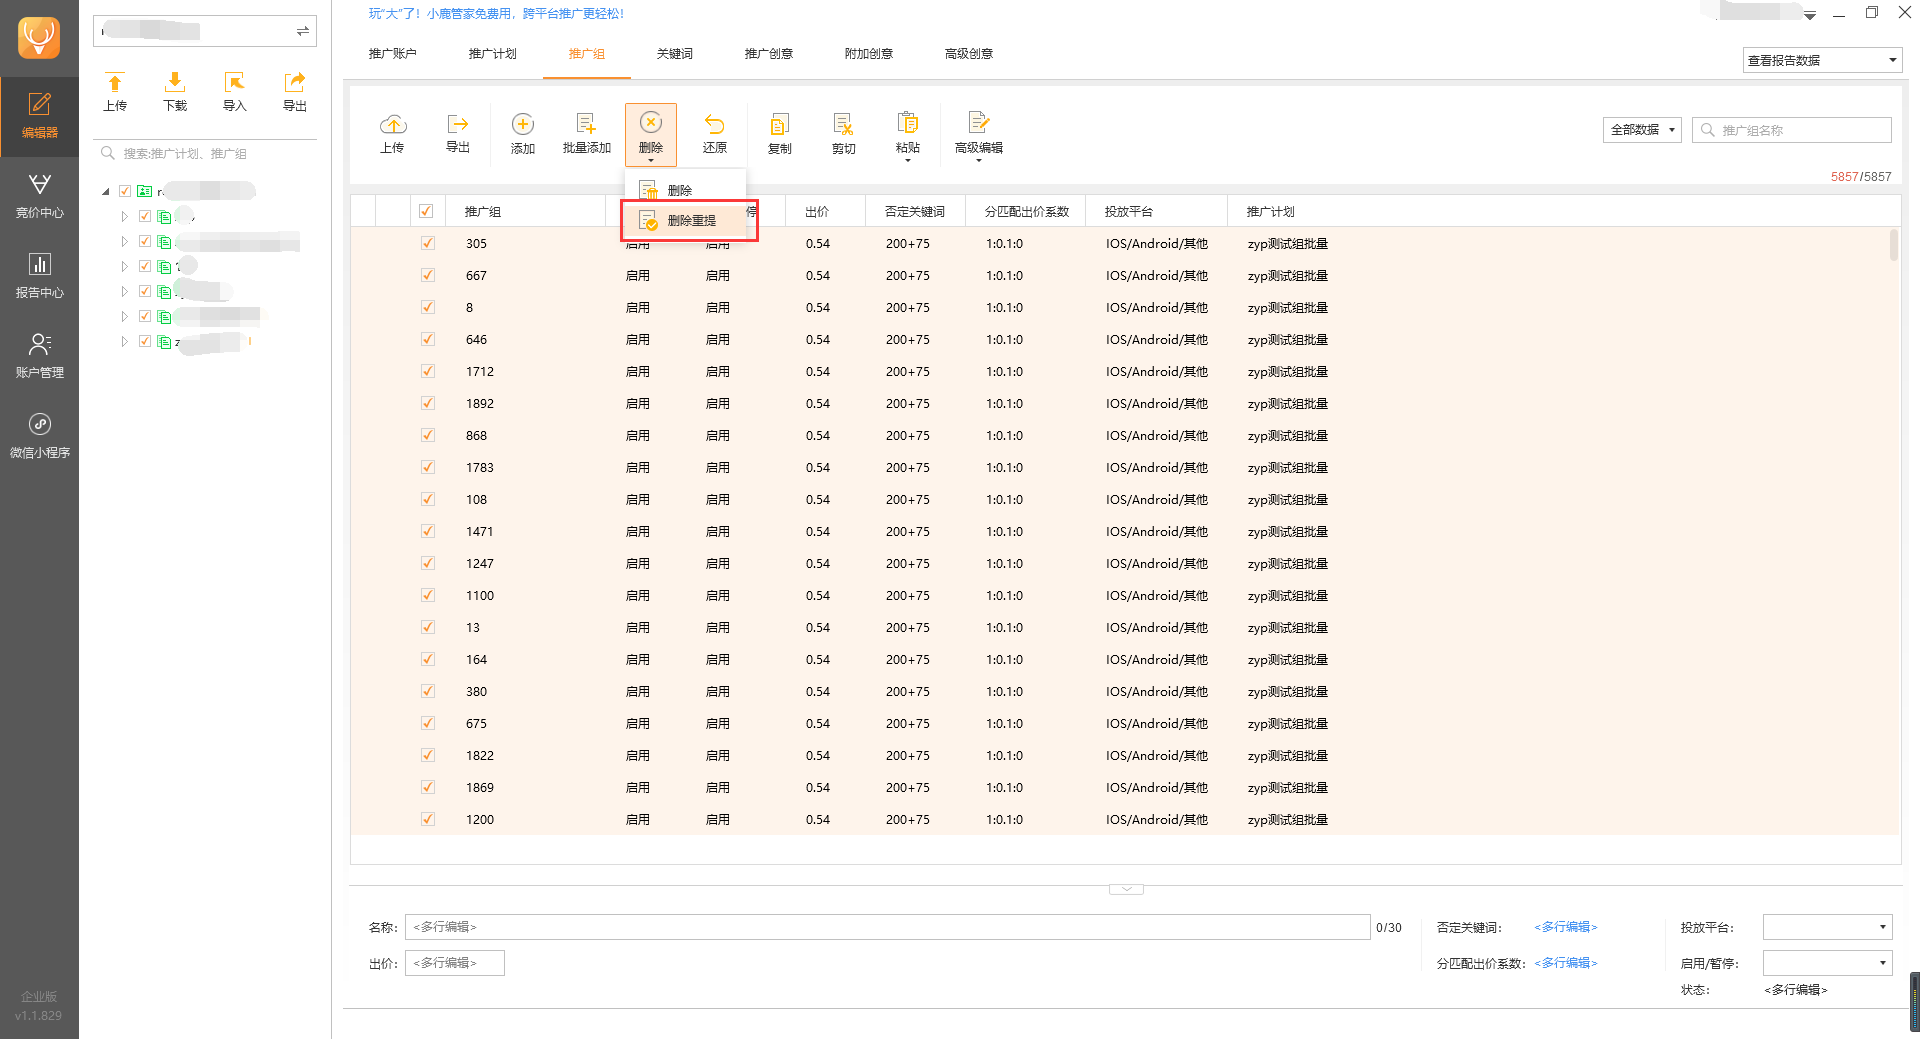Screen dimensions: 1920x1039
Task: Collapse the bottom edit panel chevron
Action: 1126,889
